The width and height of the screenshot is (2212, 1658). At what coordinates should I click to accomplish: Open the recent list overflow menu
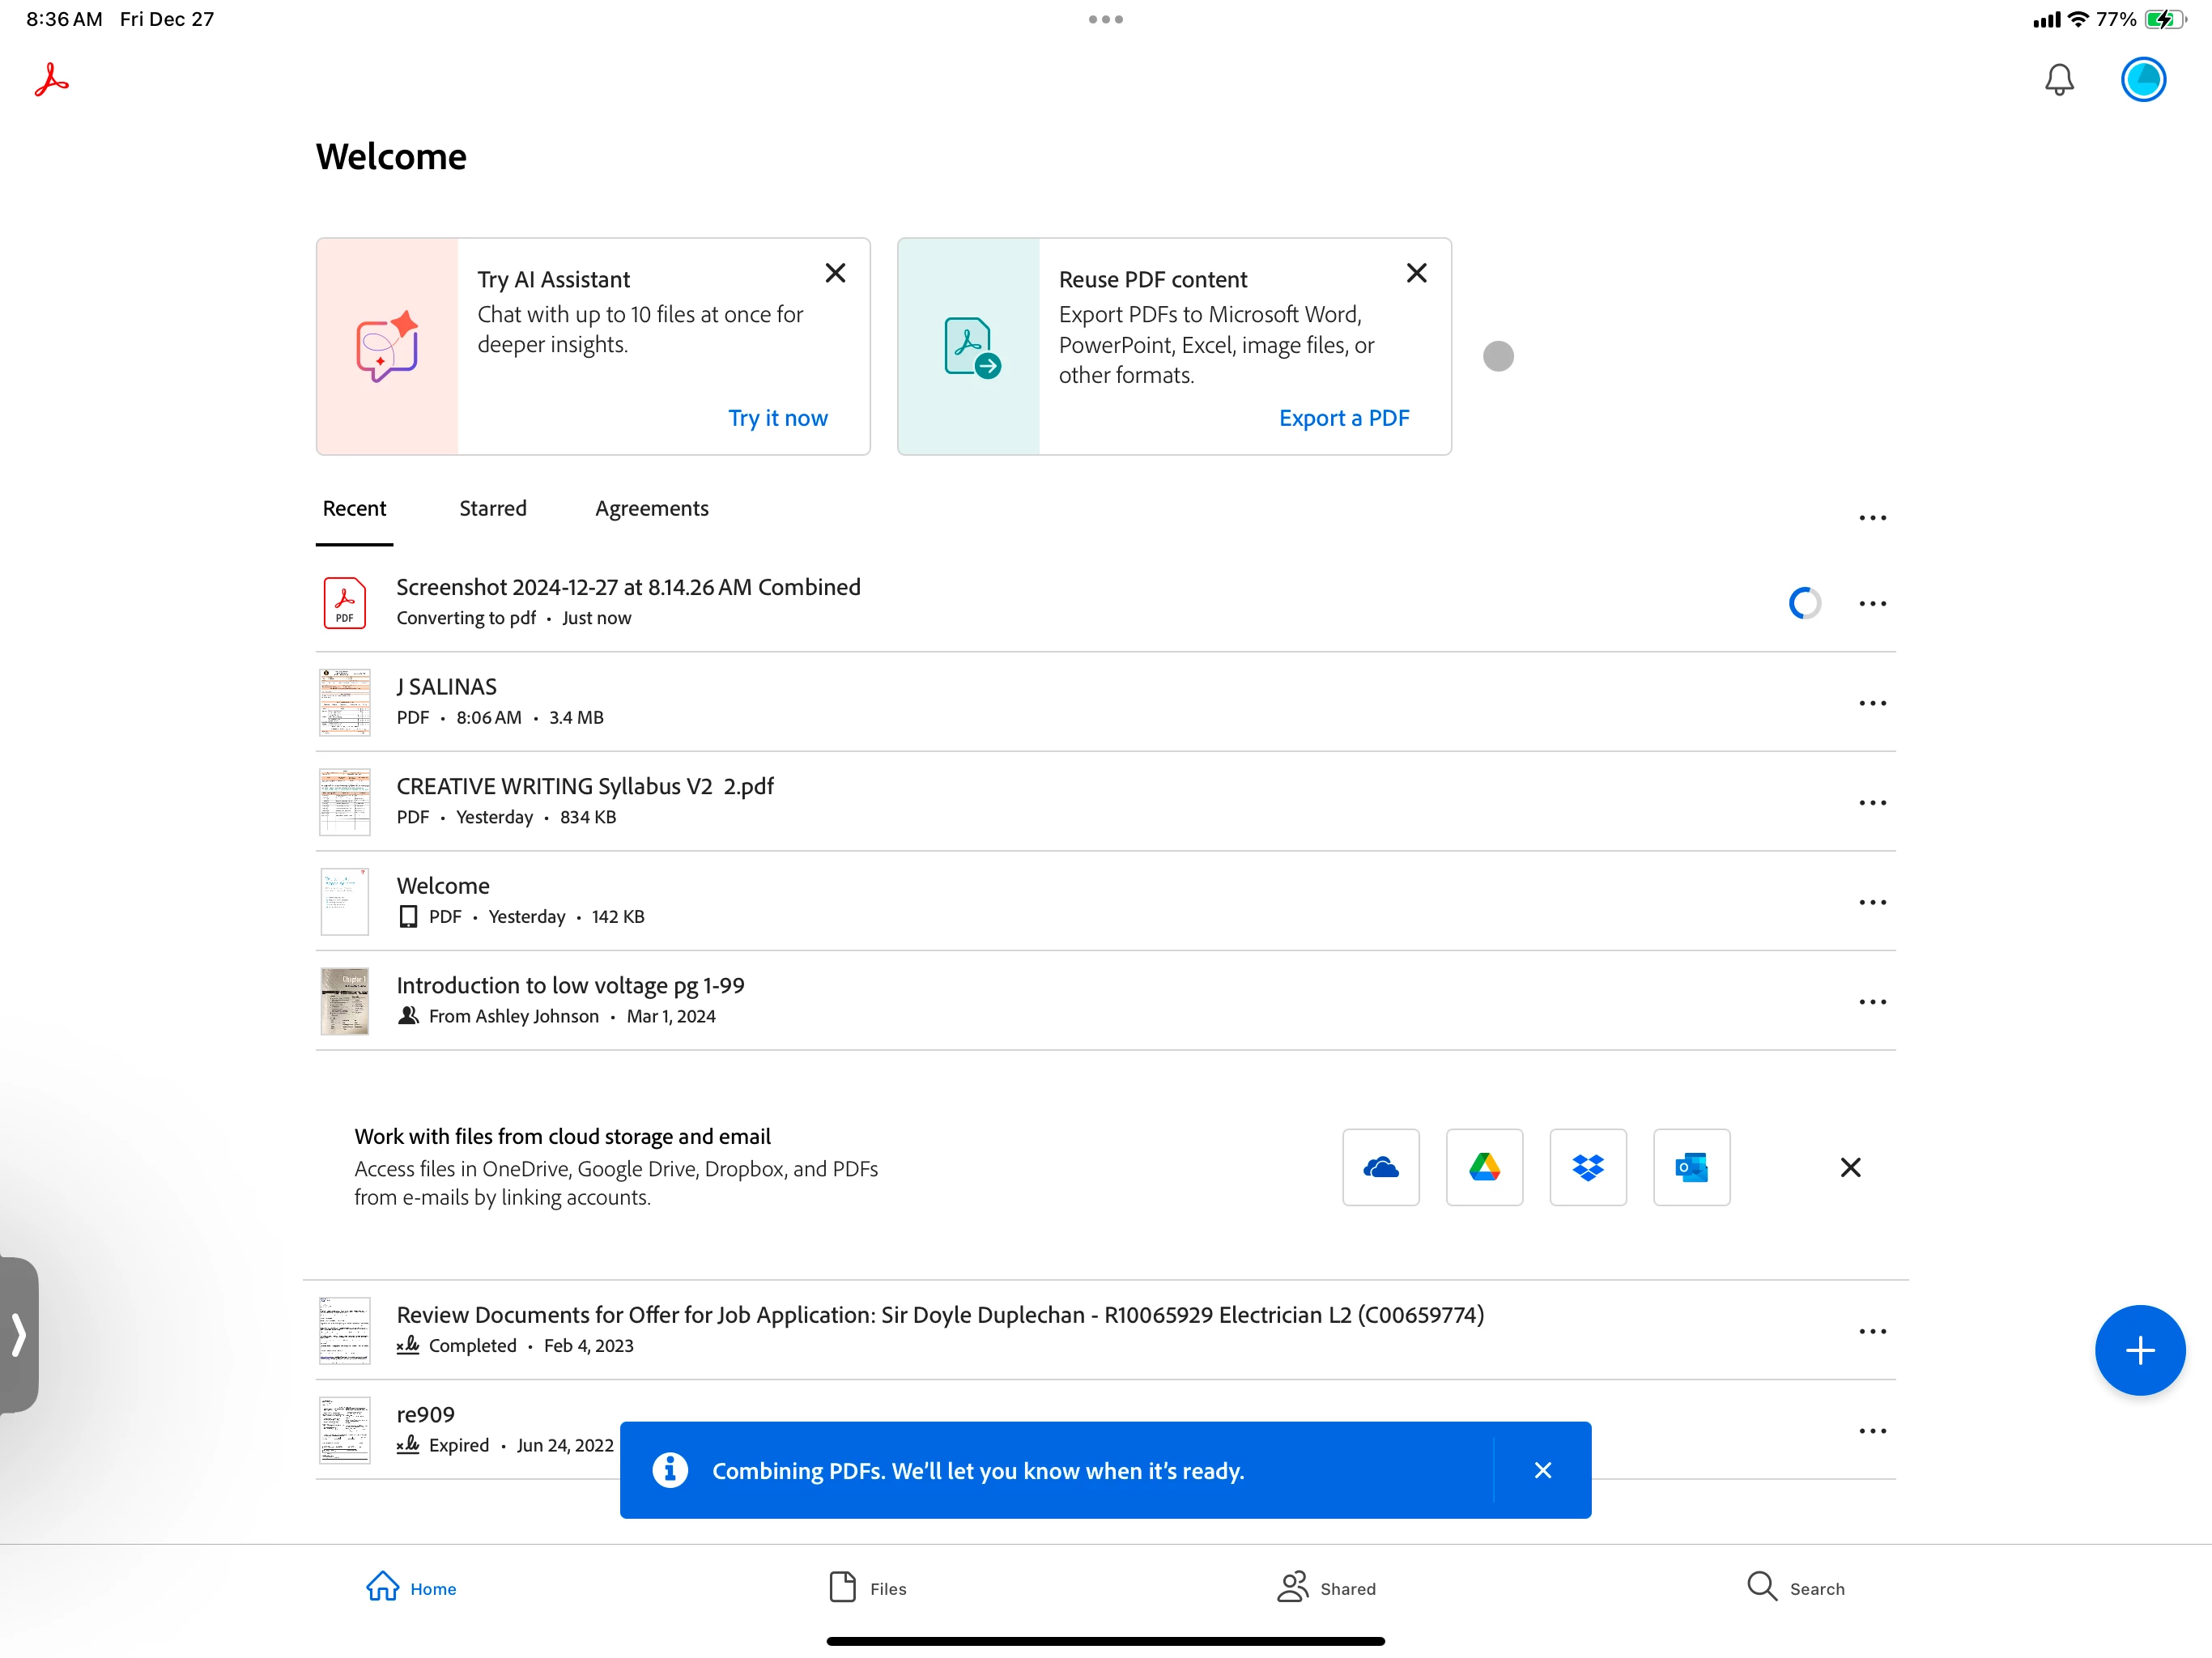1872,518
